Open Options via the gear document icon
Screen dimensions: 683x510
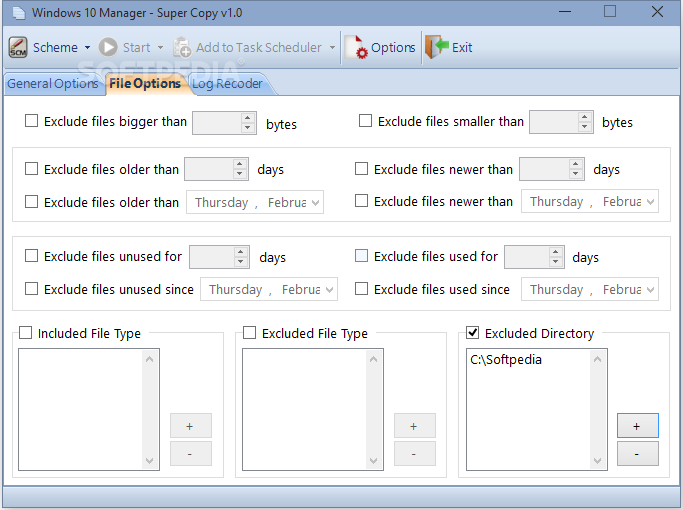pos(356,47)
